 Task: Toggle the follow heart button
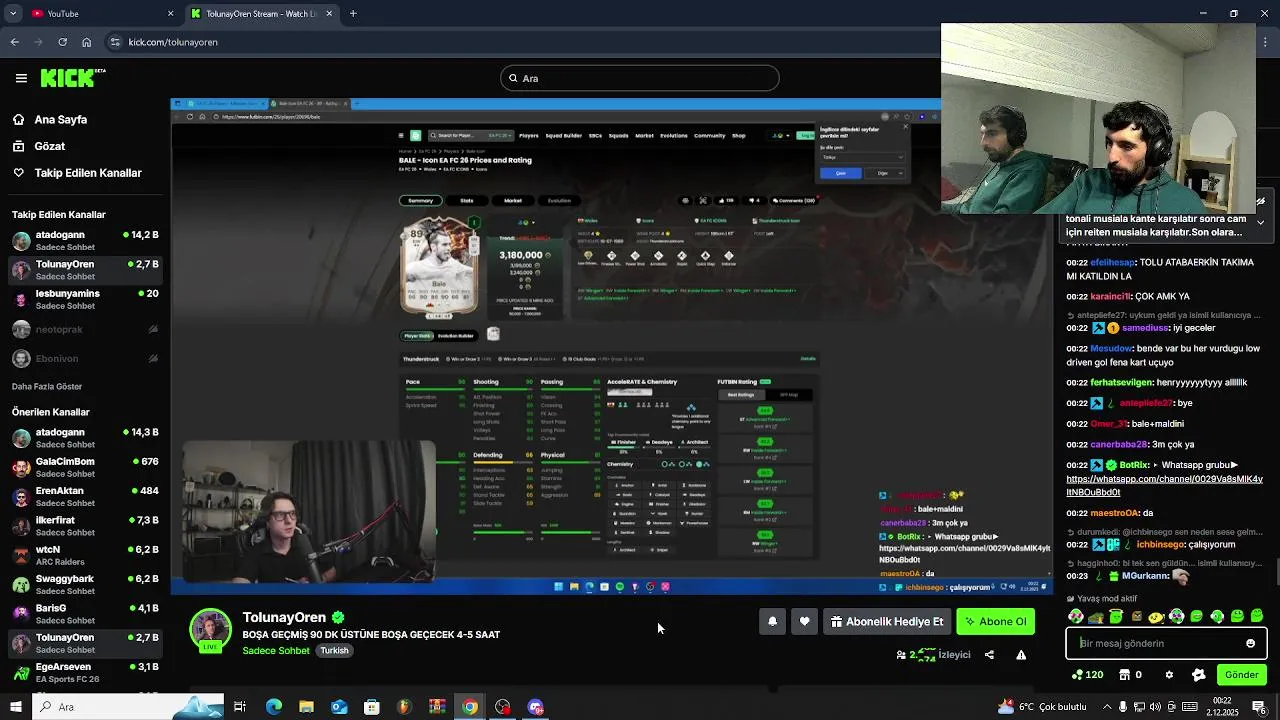[804, 621]
